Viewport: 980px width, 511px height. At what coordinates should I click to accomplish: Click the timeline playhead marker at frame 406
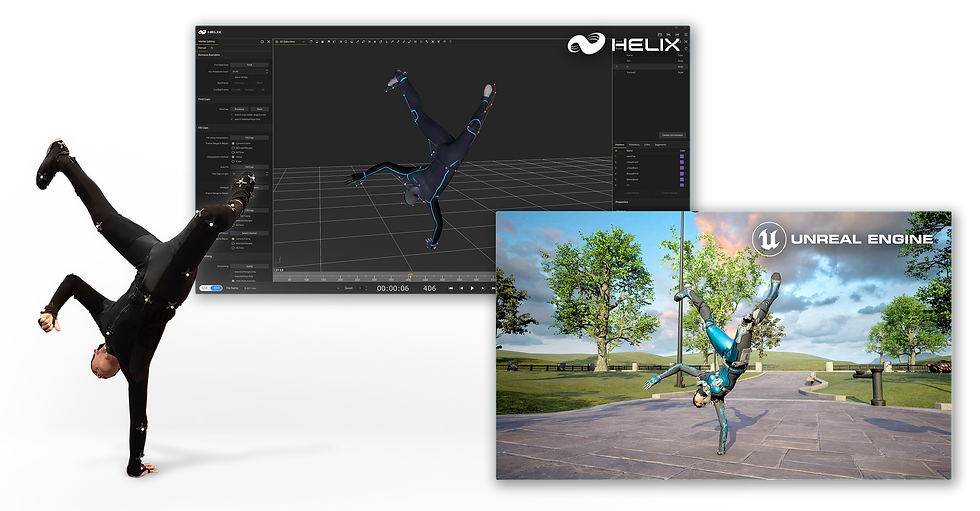(411, 277)
